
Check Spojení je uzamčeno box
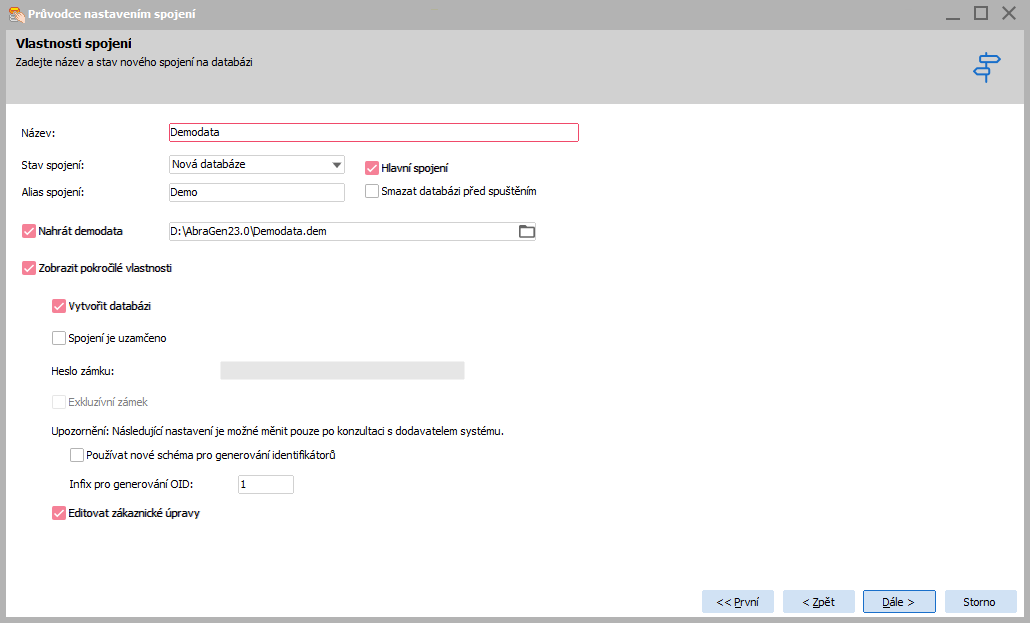(x=58, y=338)
